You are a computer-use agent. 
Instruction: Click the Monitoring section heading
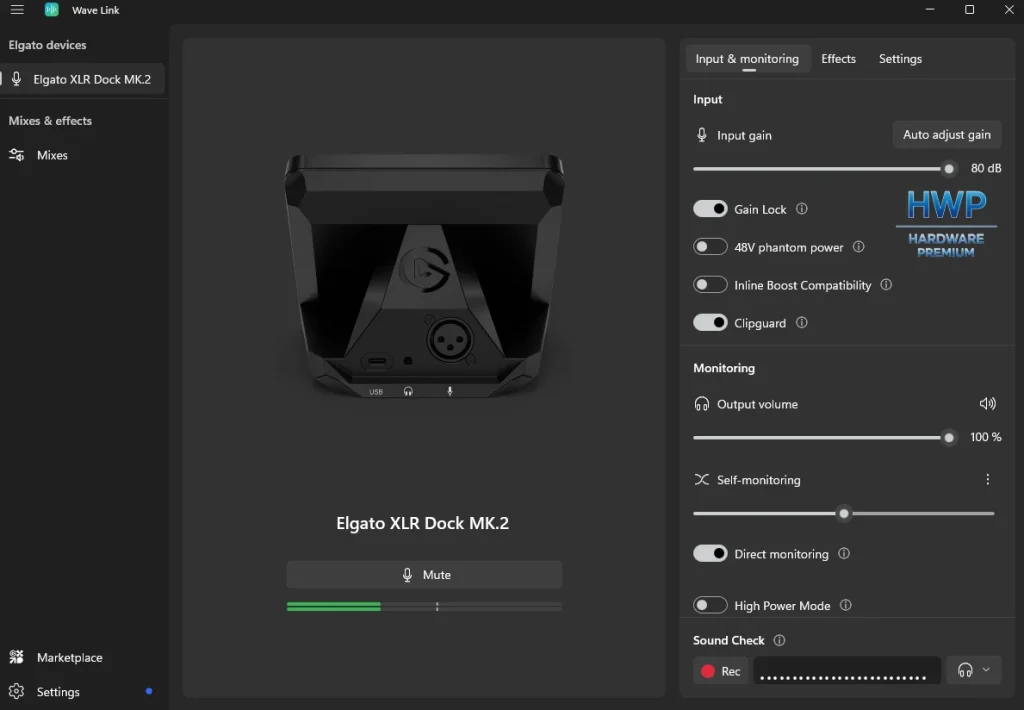[x=724, y=368]
